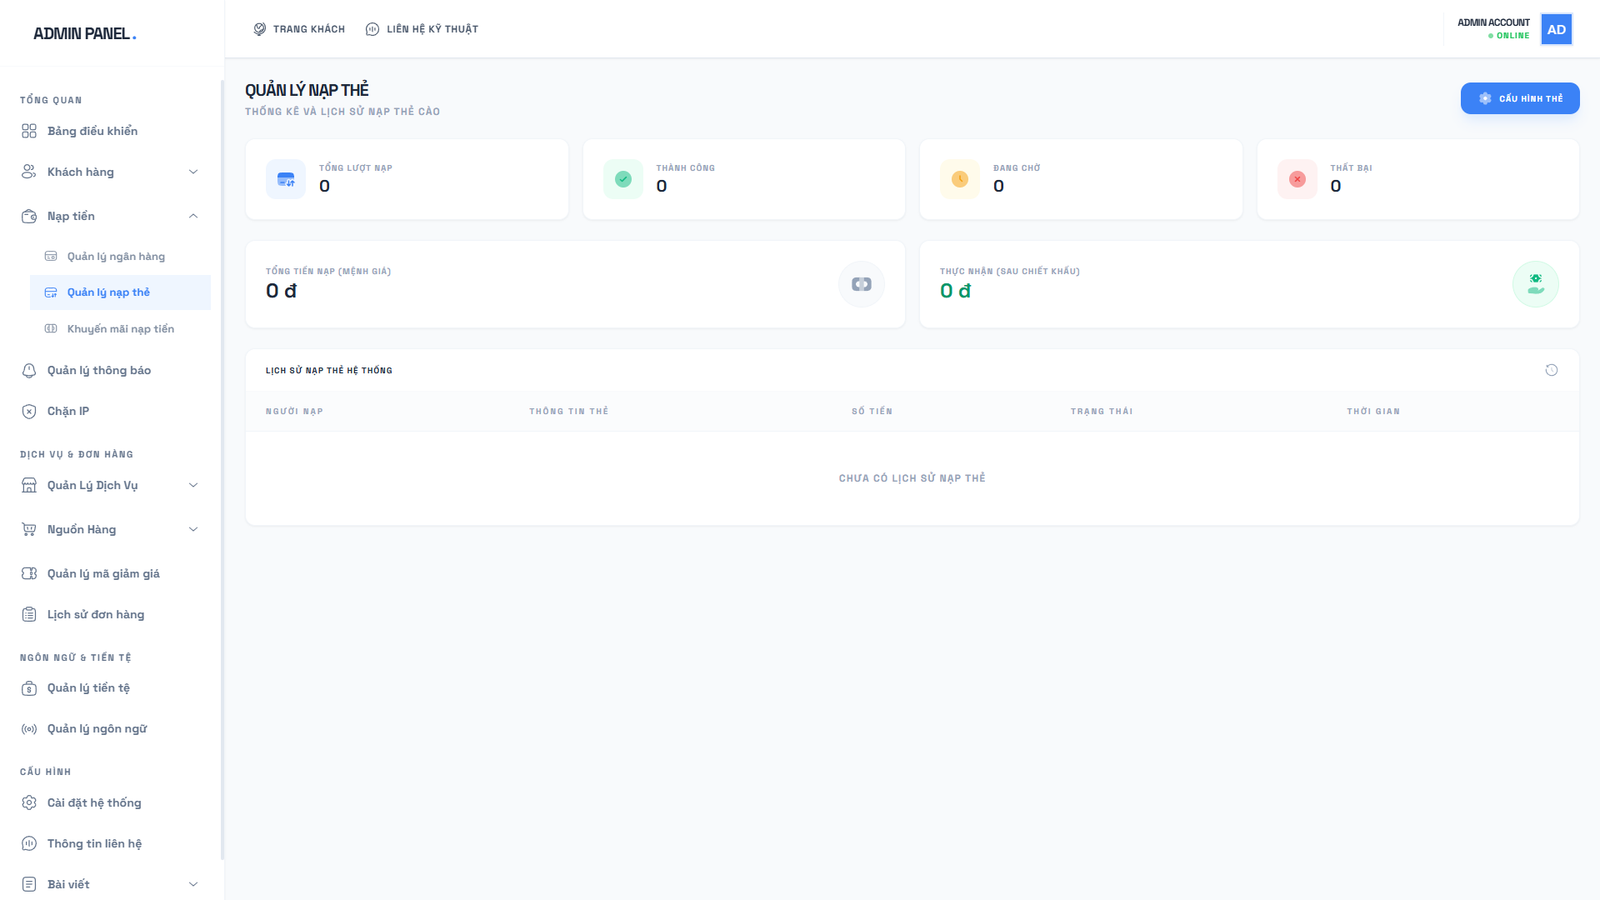Image resolution: width=1600 pixels, height=900 pixels.
Task: Click the Thành công green checkmark icon
Action: point(623,179)
